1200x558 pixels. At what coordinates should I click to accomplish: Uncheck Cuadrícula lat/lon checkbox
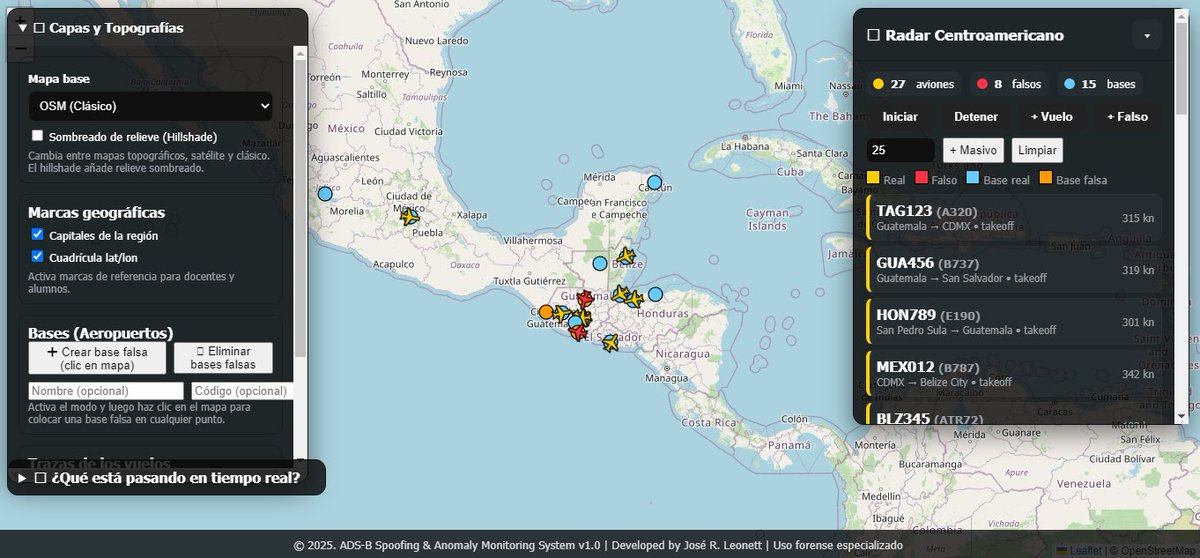coord(38,257)
